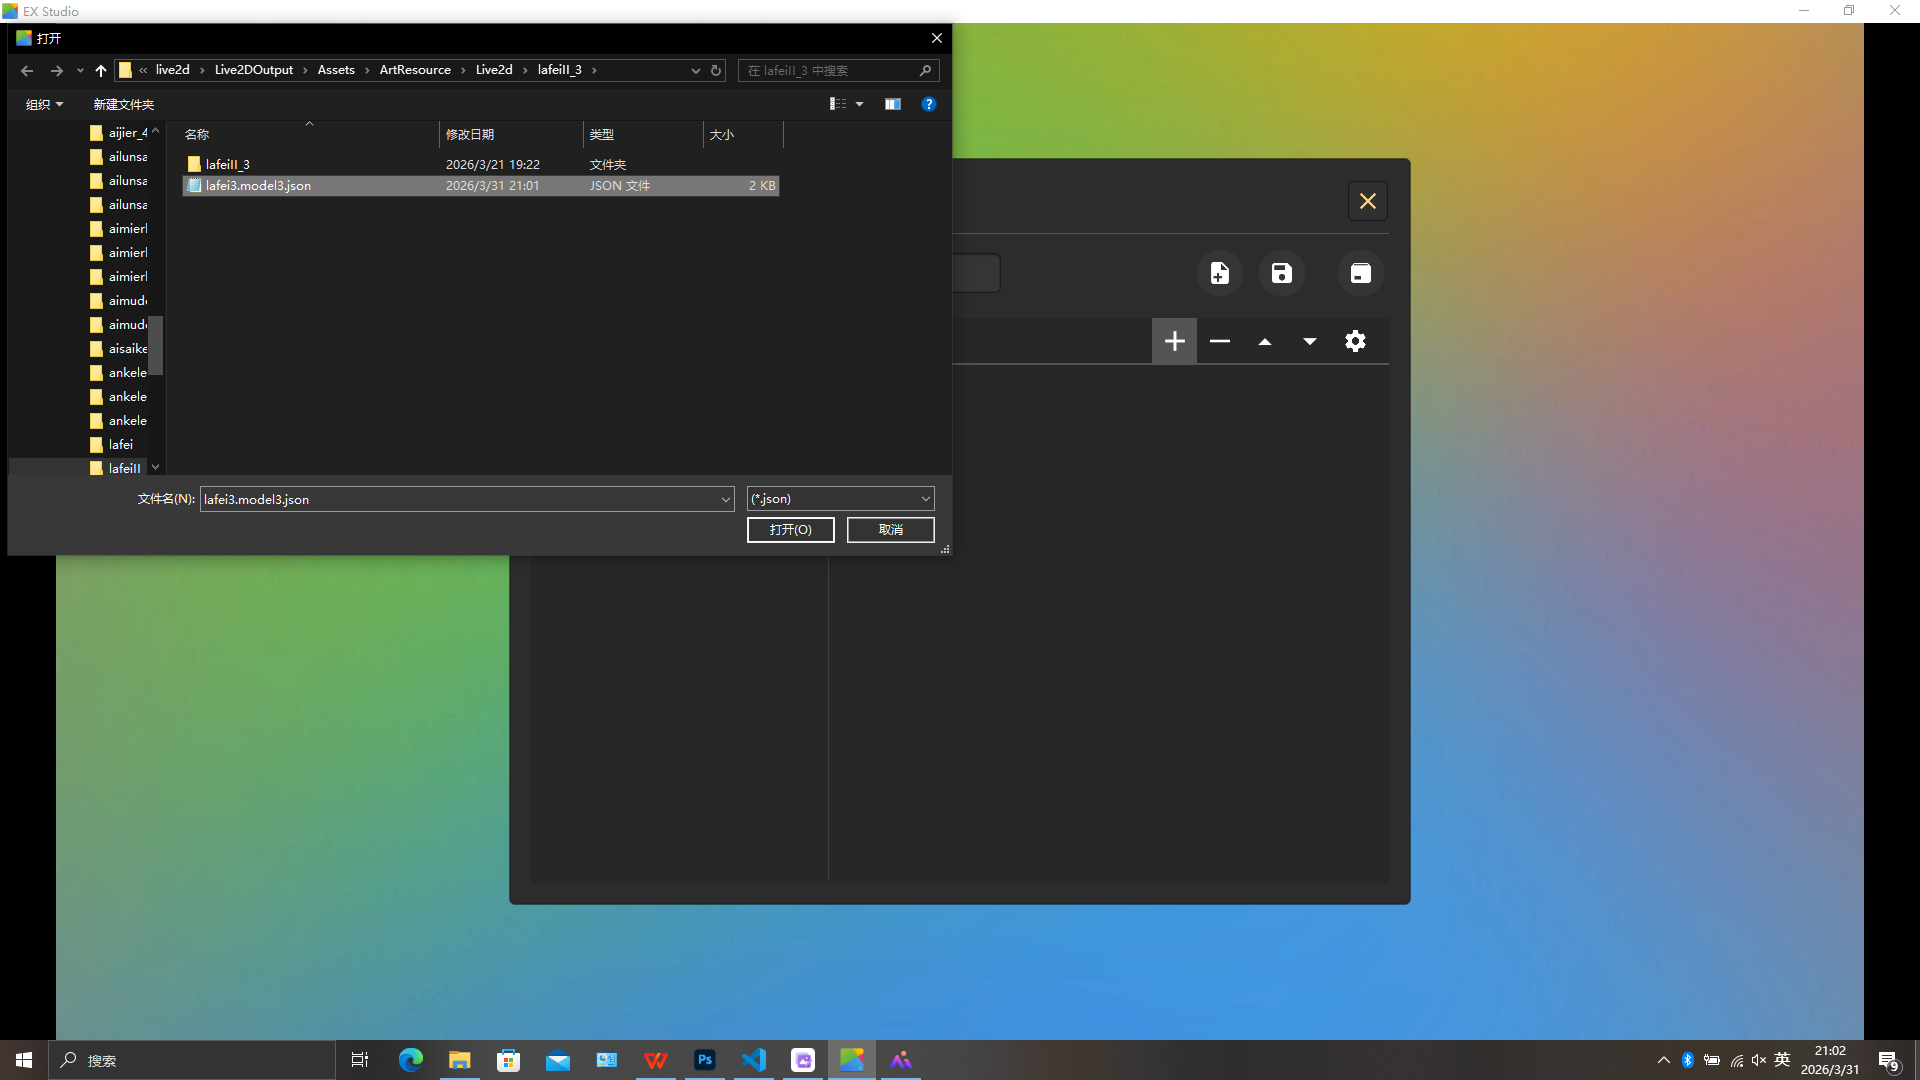Click the 打开(O) button

[790, 530]
